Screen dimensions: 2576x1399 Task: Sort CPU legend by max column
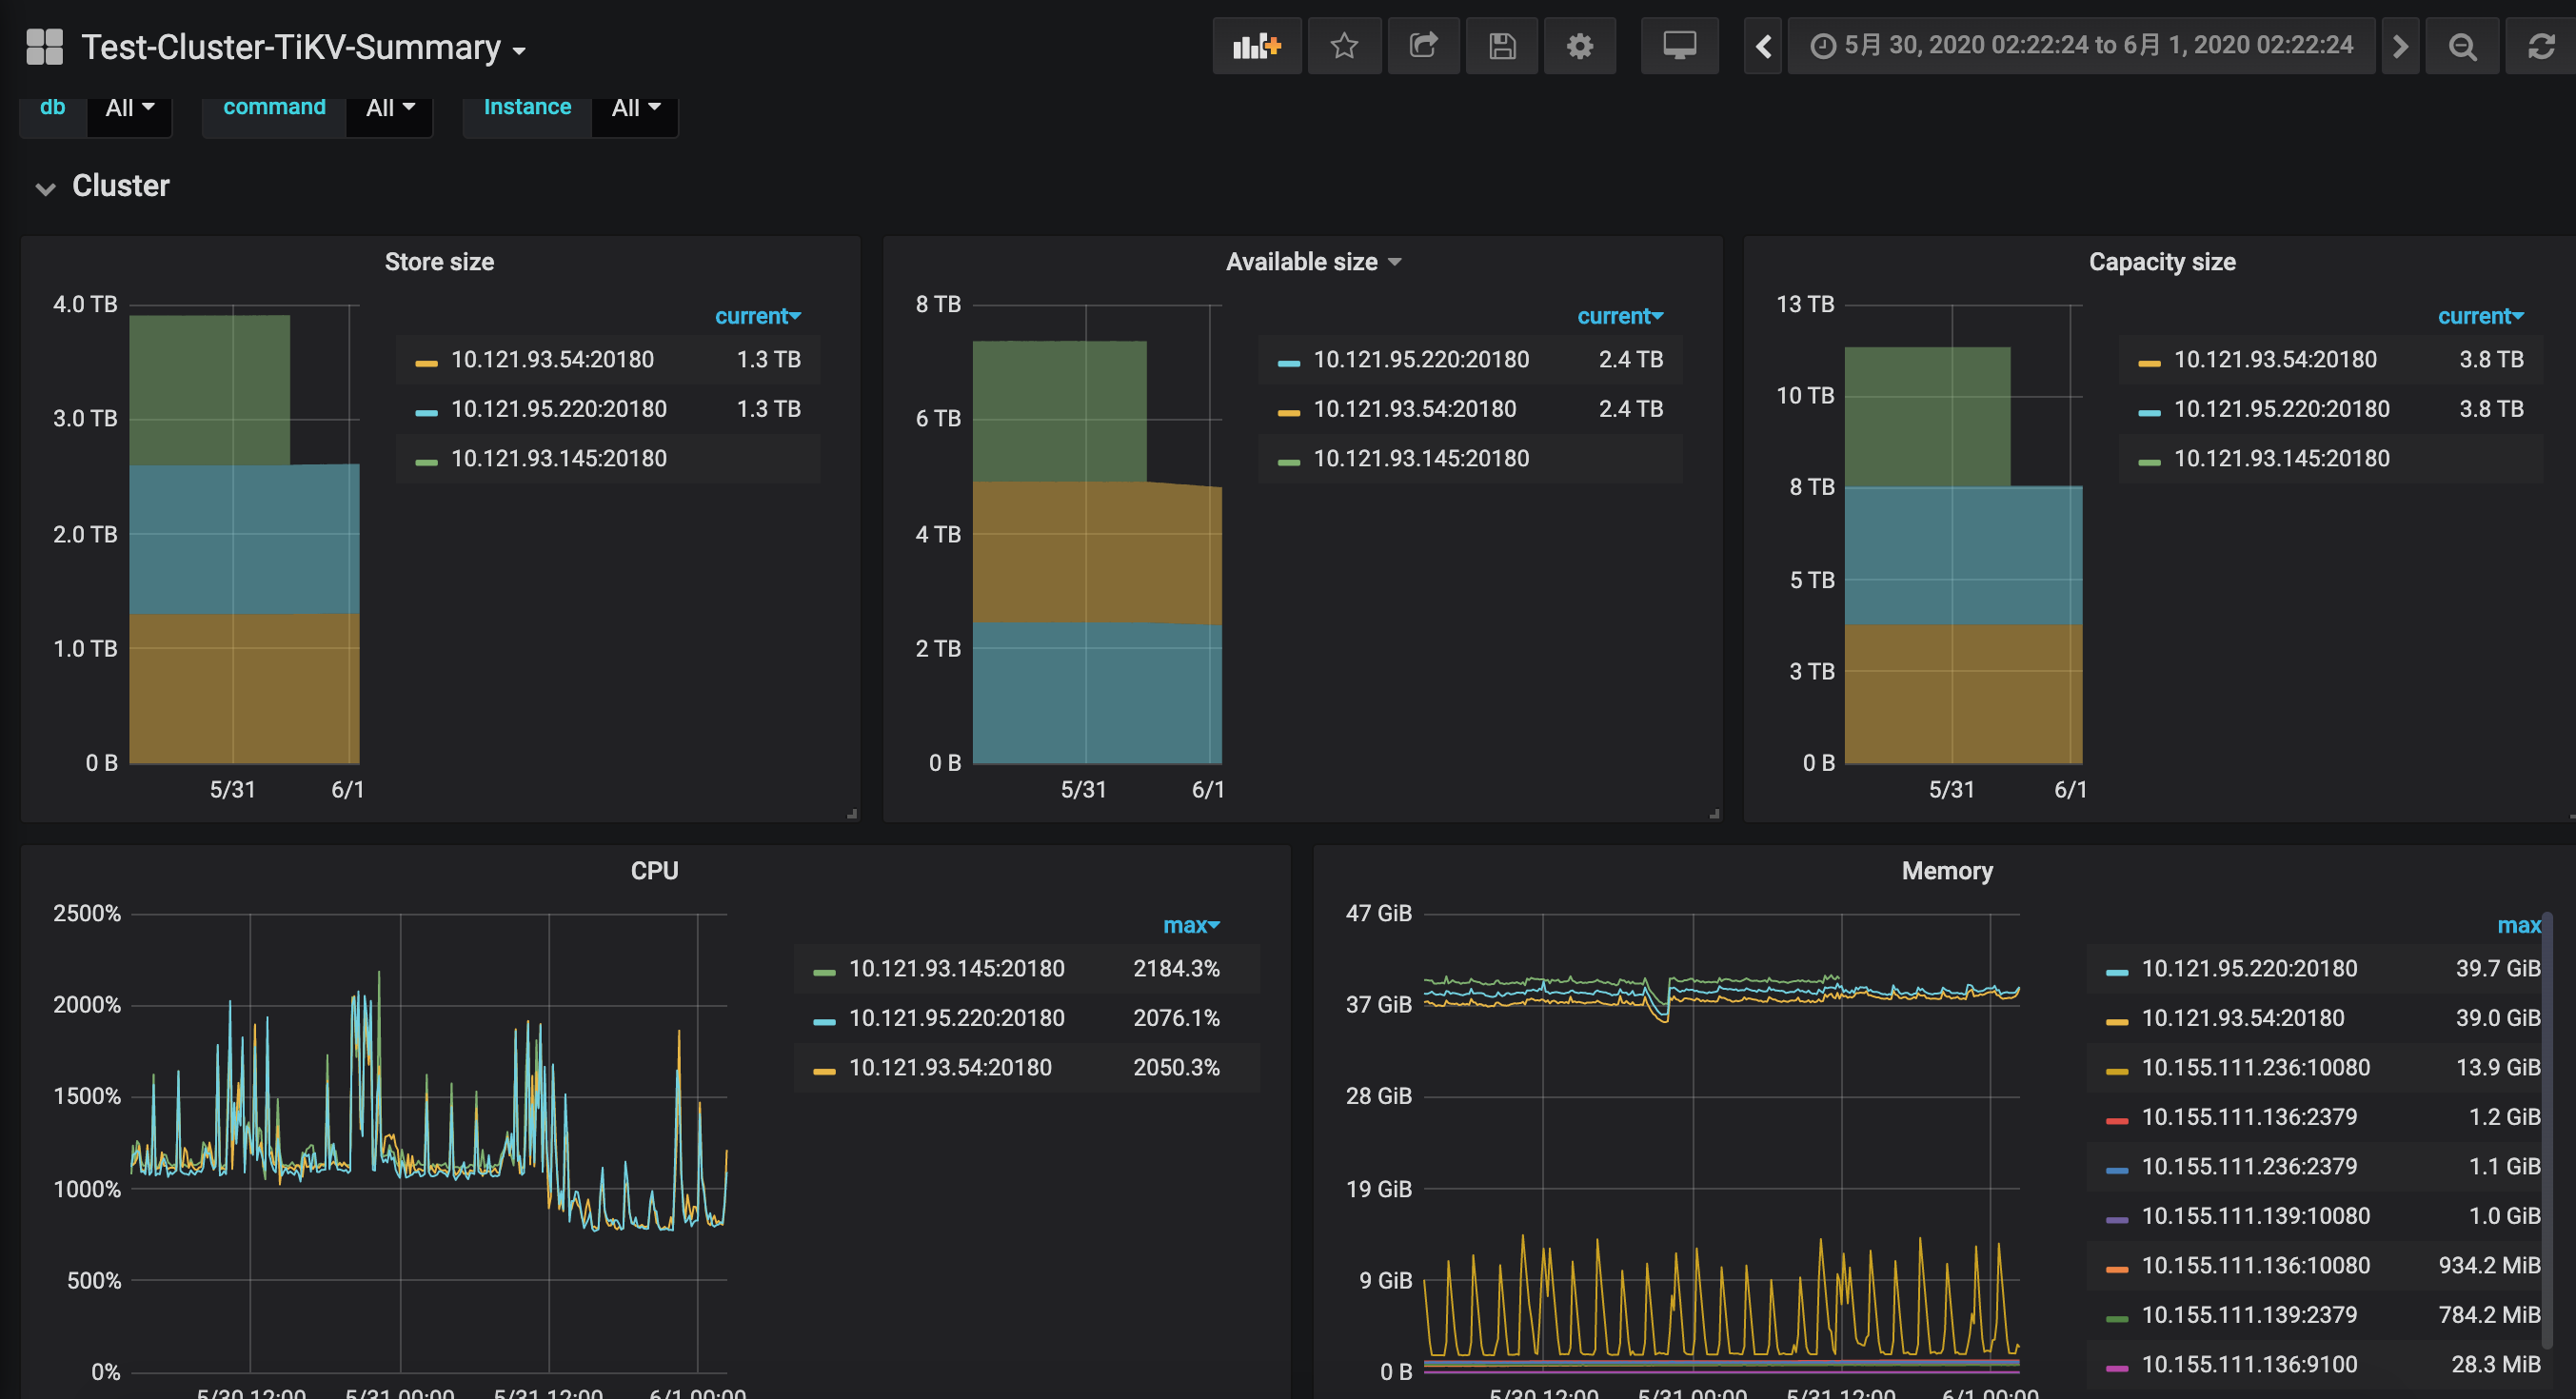[1191, 926]
